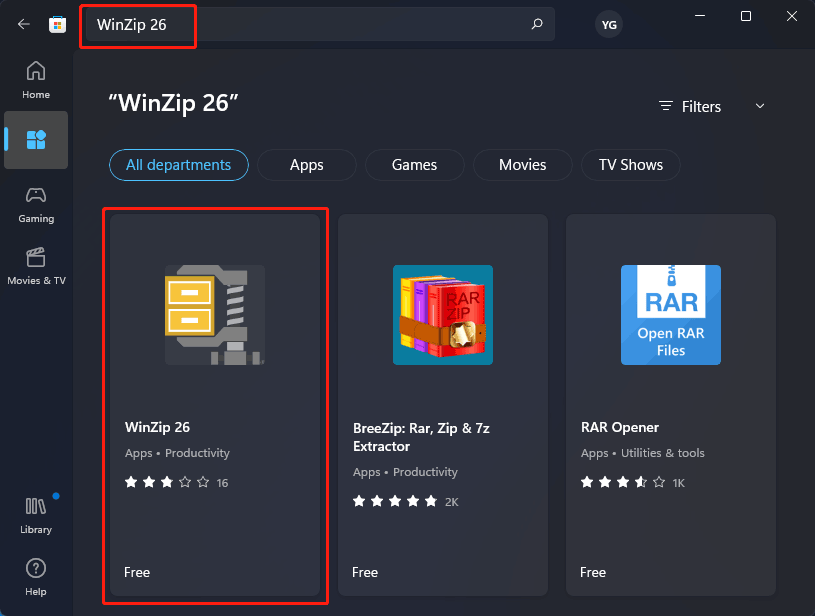Open the YG account avatar menu
Screen dimensions: 815x616
point(608,24)
